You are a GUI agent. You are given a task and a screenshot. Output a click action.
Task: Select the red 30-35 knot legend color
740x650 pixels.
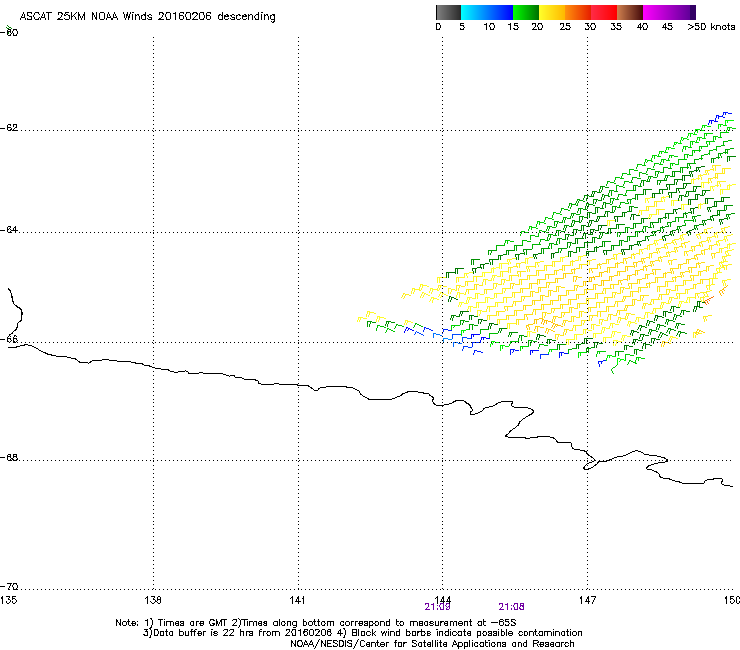(x=604, y=12)
